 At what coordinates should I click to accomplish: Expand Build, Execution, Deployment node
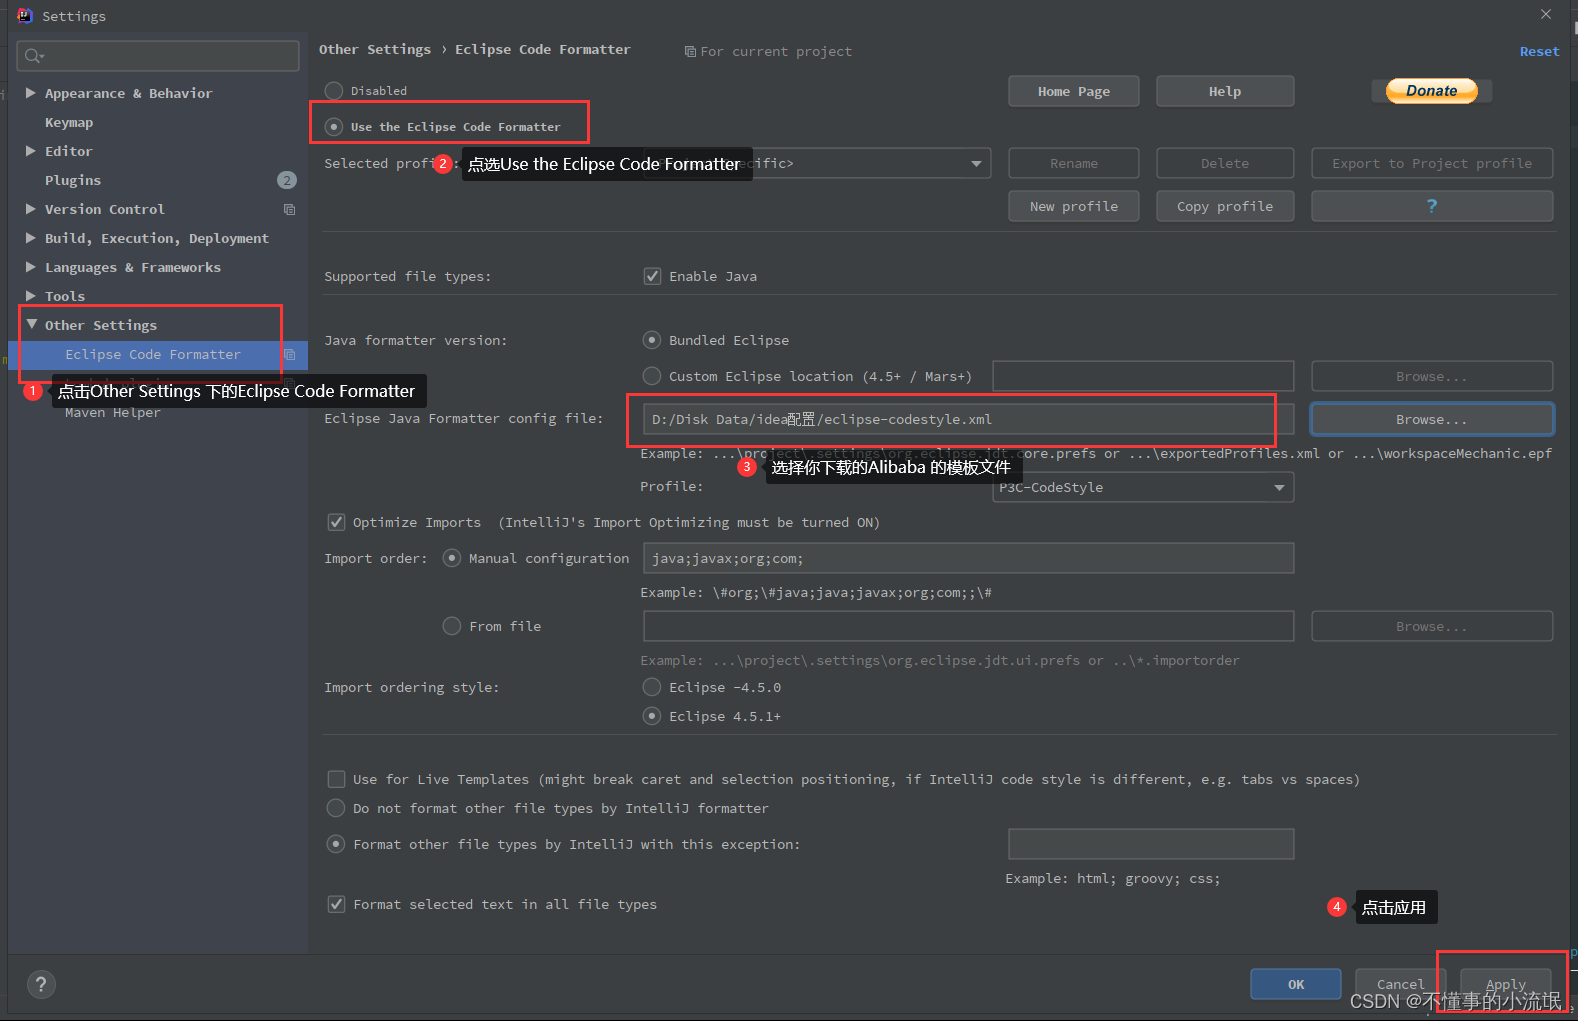pyautogui.click(x=31, y=238)
